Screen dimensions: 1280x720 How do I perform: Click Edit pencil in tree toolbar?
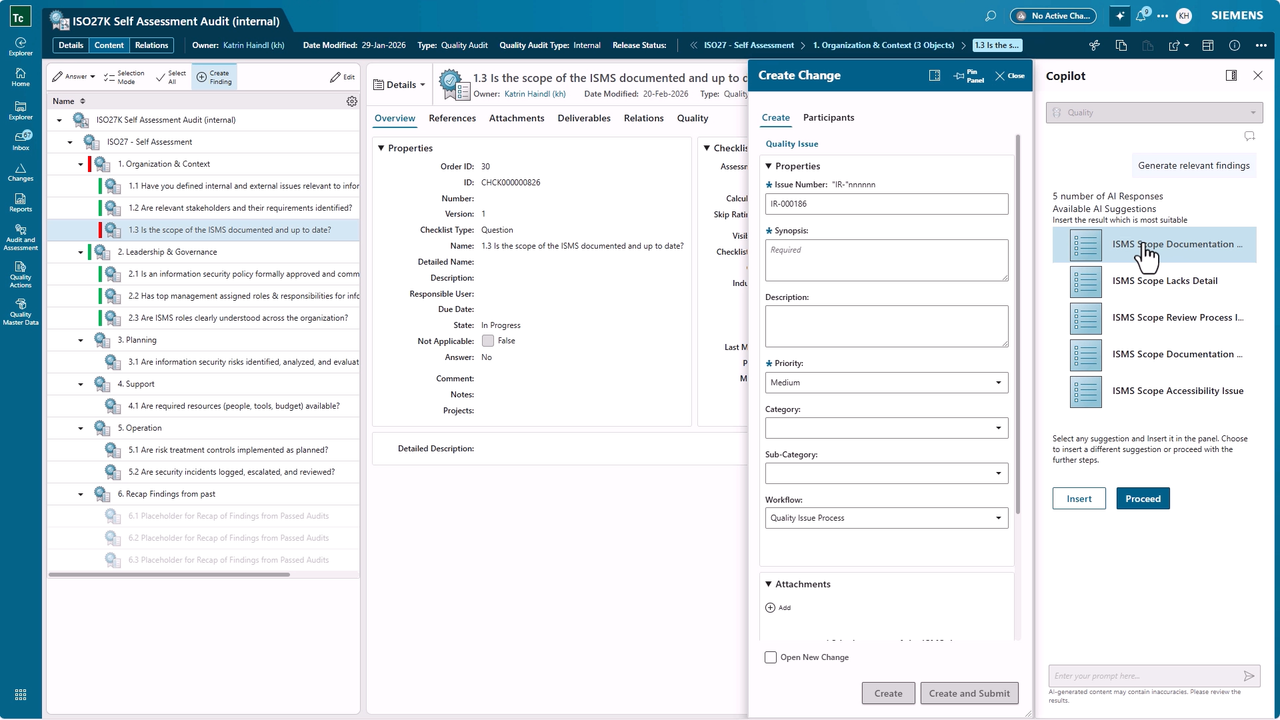342,77
